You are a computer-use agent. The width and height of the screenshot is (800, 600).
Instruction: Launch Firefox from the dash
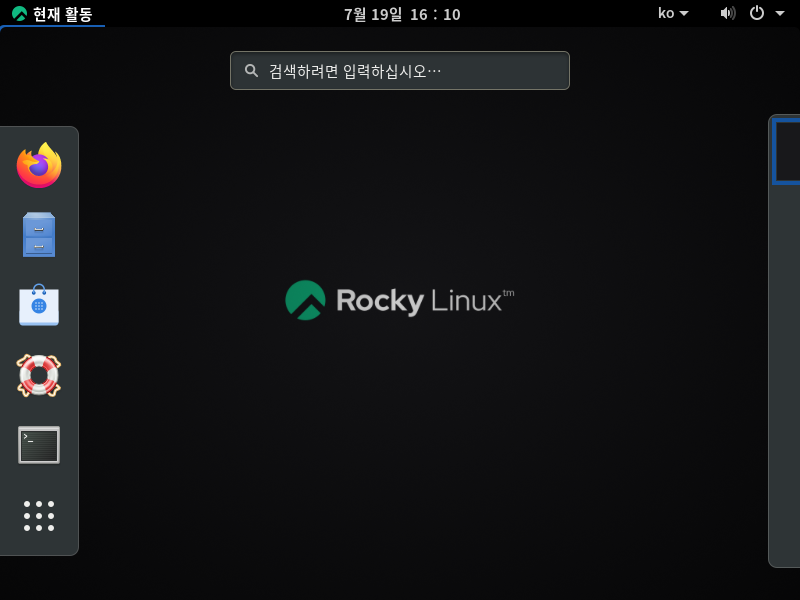point(39,165)
